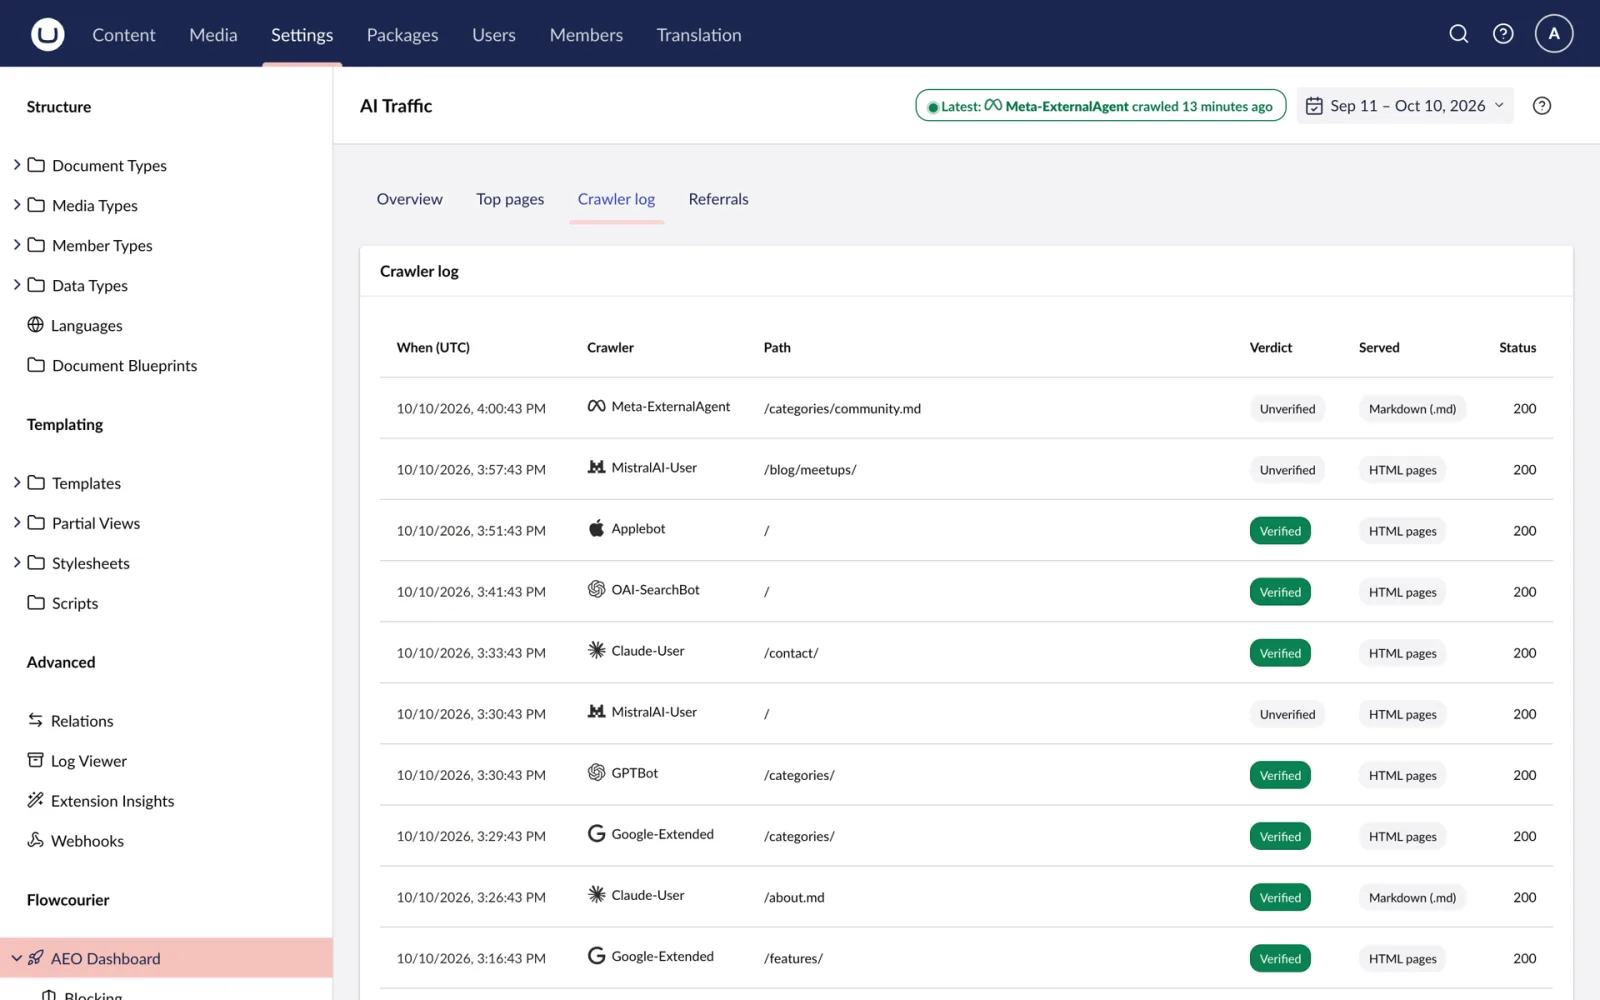Viewport: 1600px width, 1000px height.
Task: Click the AEO Dashboard rocket icon
Action: 36,958
